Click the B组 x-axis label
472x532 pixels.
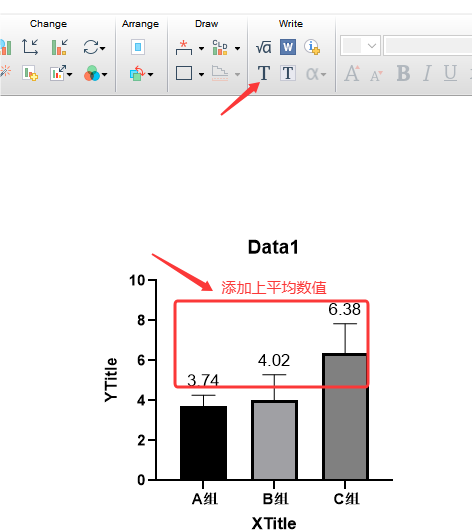276,499
